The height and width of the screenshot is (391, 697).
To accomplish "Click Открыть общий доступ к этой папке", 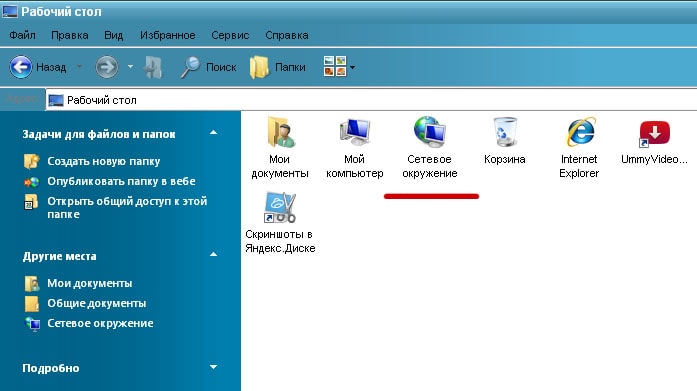I will [x=127, y=207].
